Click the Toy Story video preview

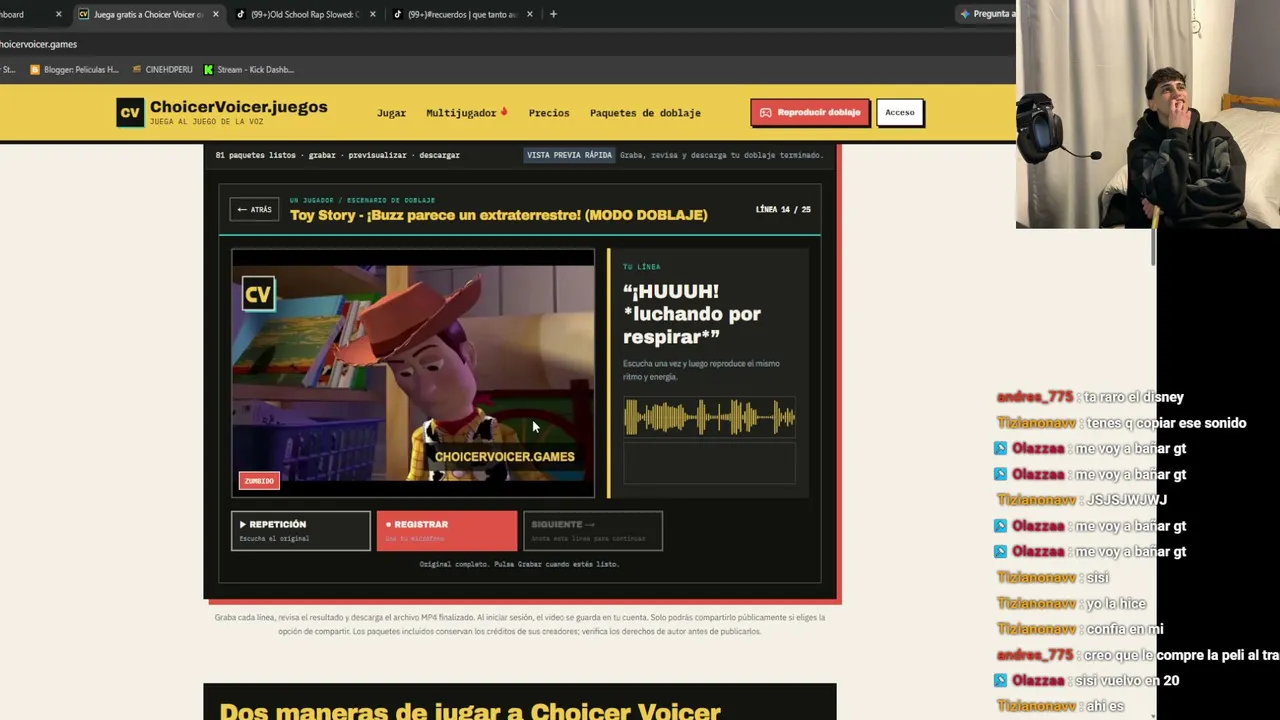(x=413, y=373)
